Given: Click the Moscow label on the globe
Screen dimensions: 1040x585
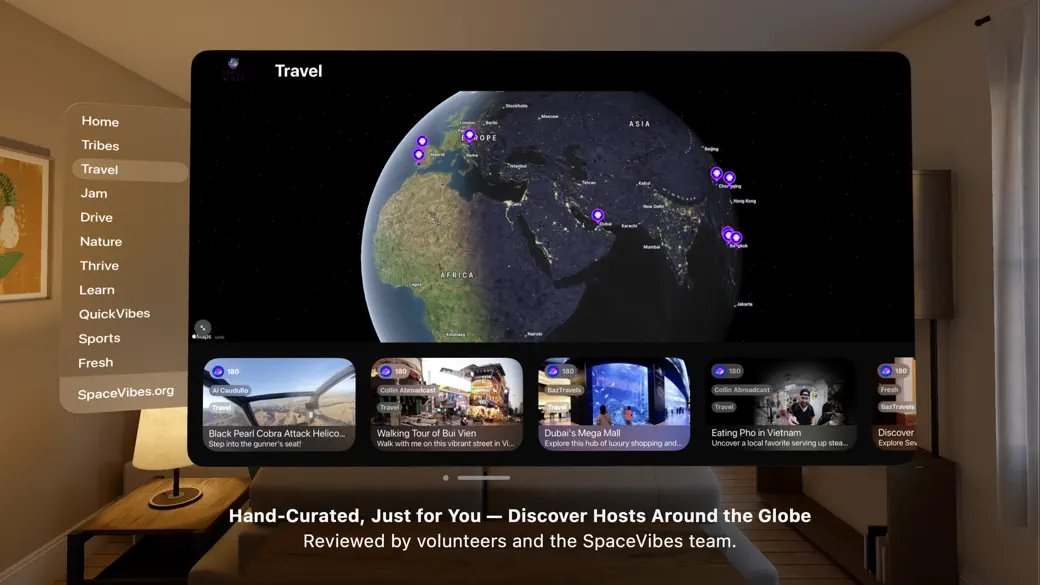Looking at the screenshot, I should (x=550, y=117).
